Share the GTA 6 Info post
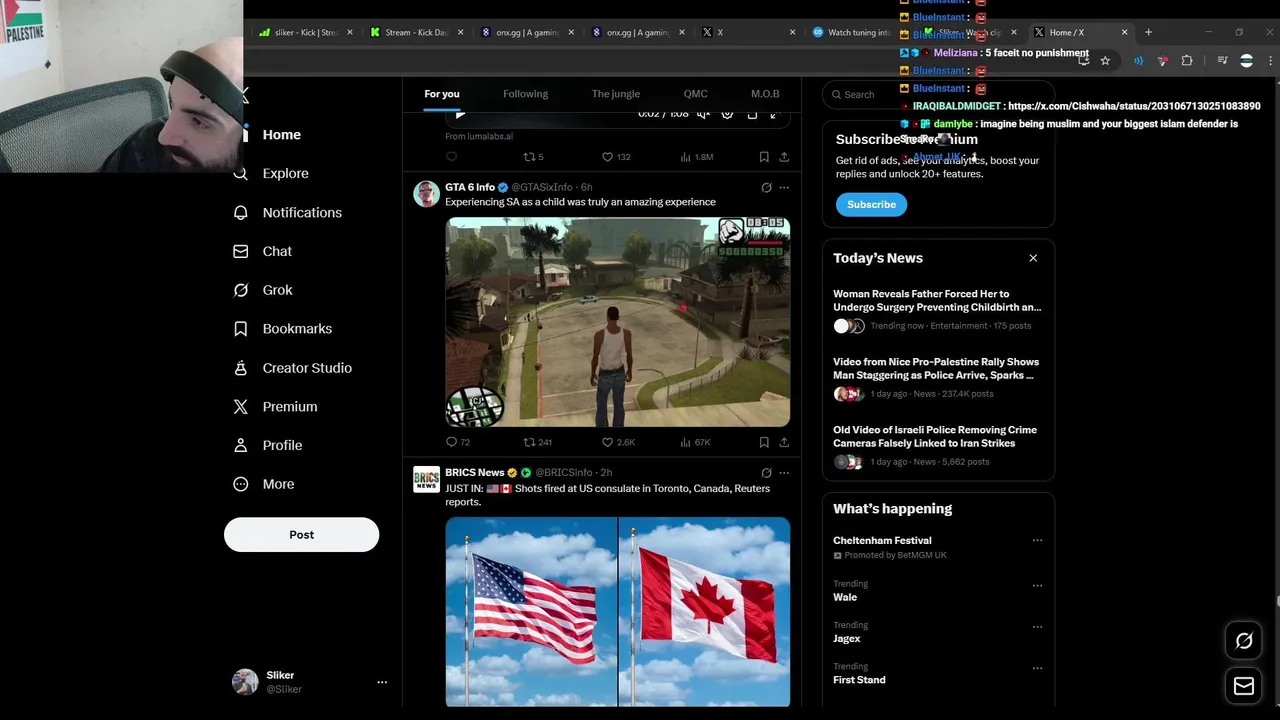 coord(784,442)
